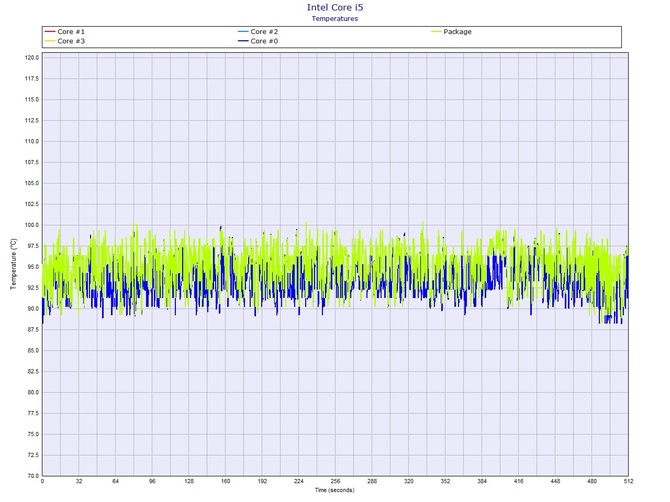
Task: Click the Core #0 legend entry
Action: 258,41
